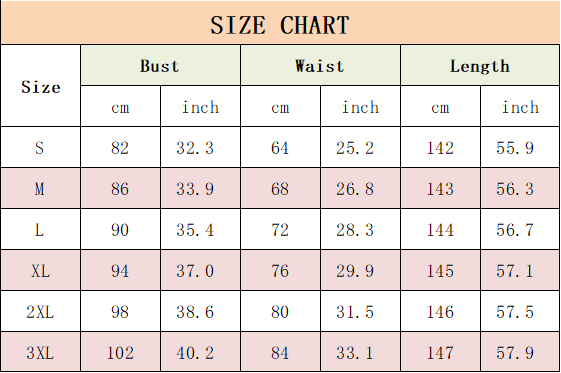561x373 pixels.
Task: Click the 35.4 bust inch cell
Action: click(x=200, y=229)
